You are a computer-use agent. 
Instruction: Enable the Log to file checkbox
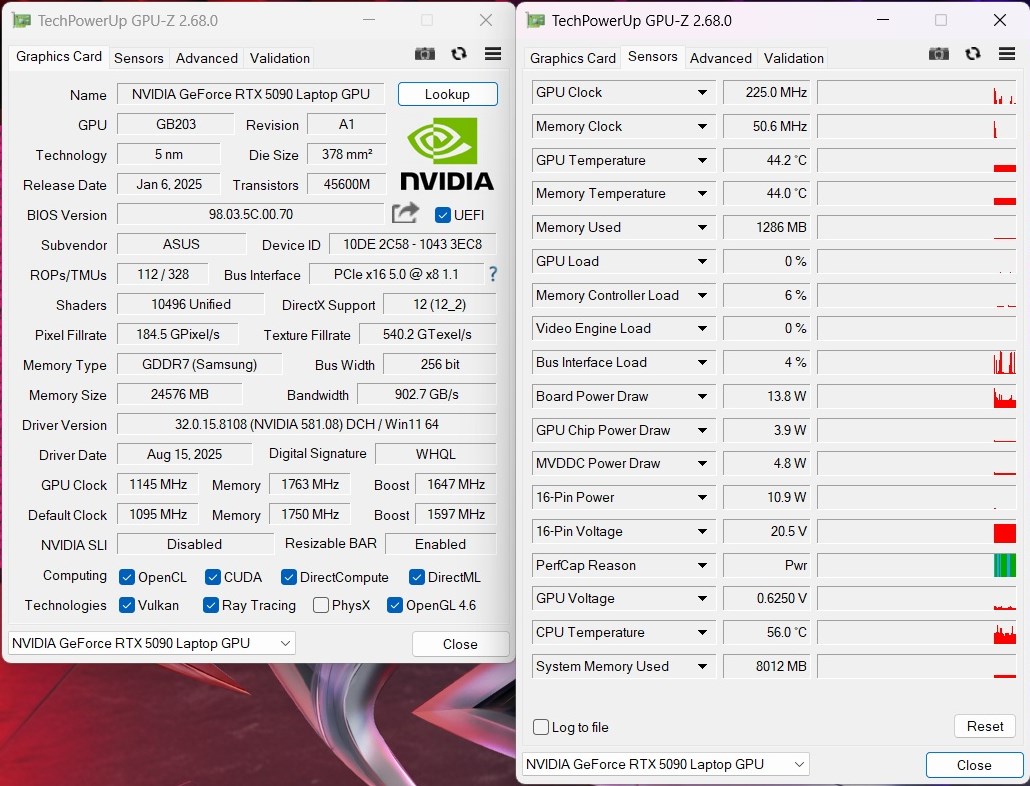pos(541,727)
